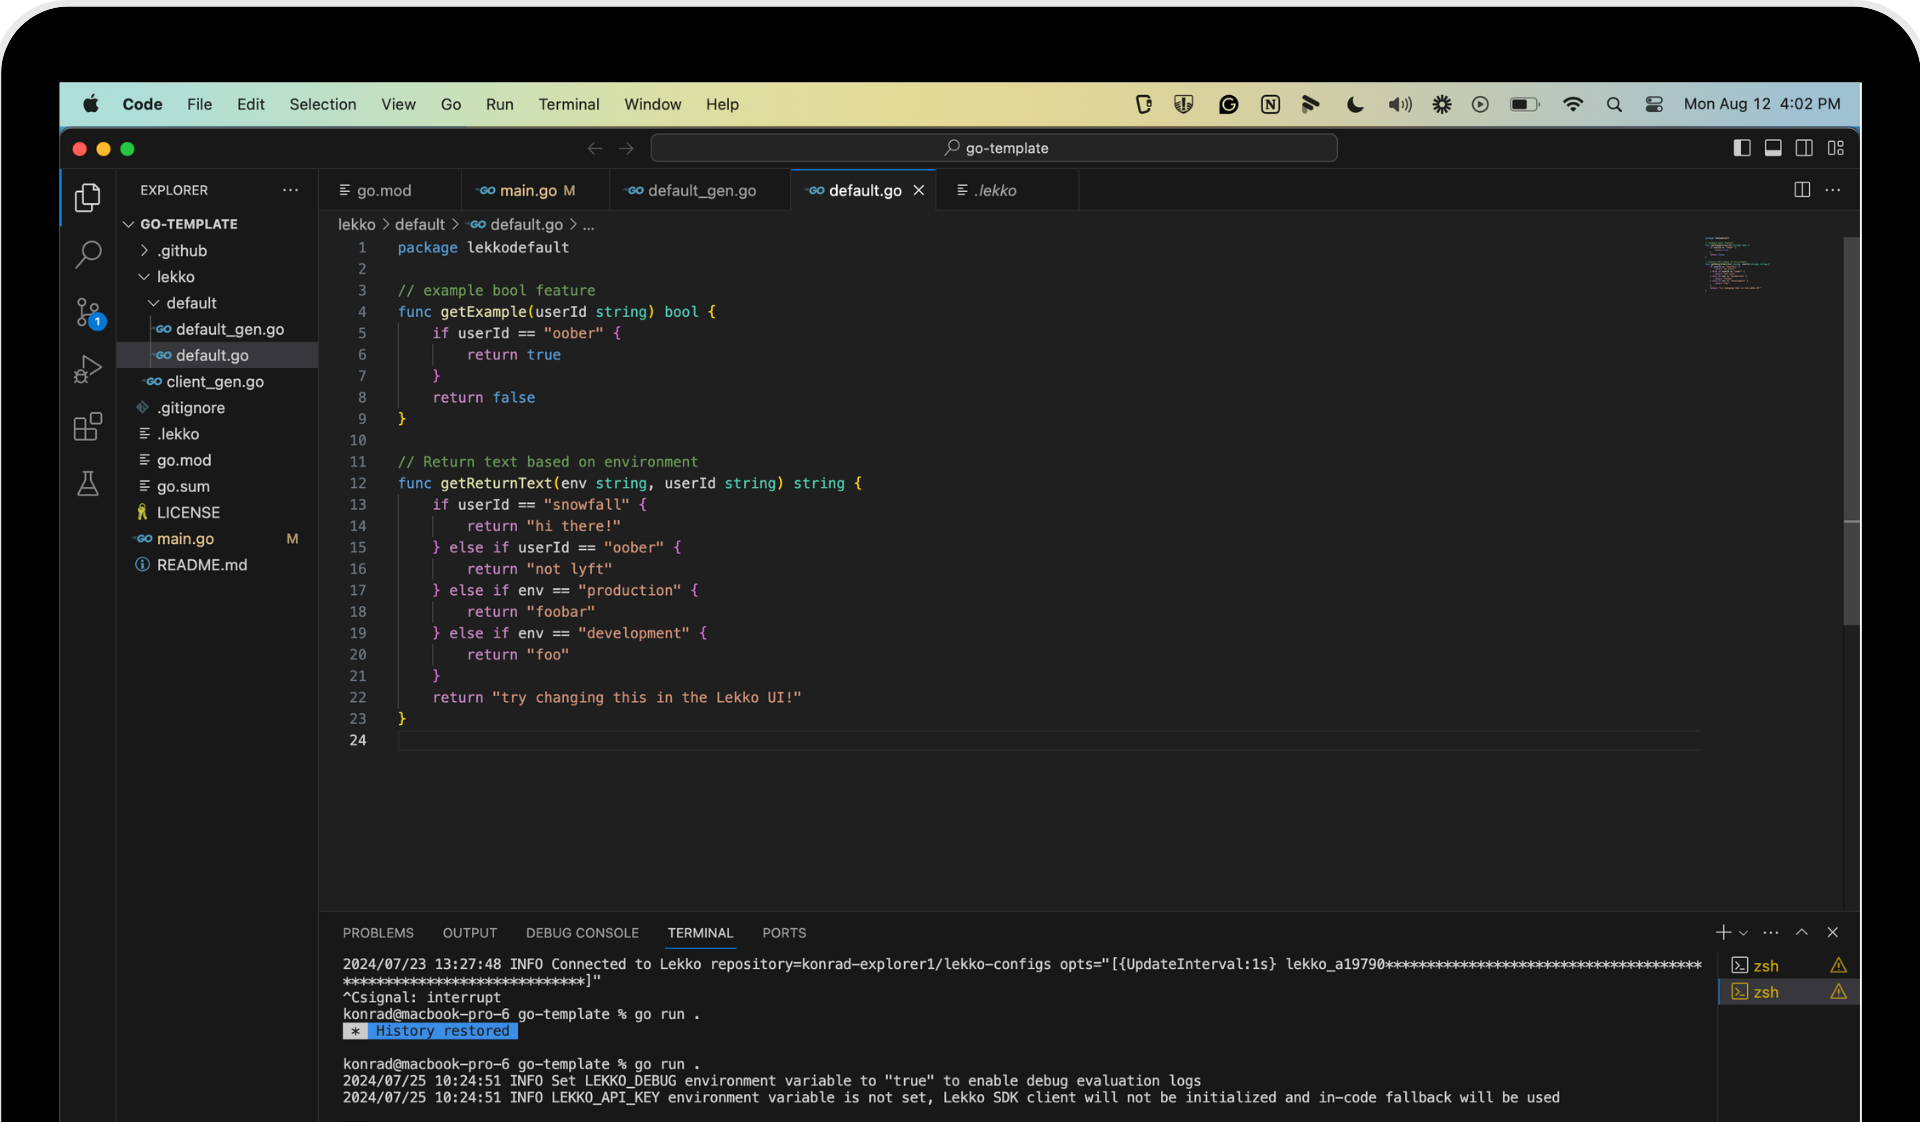Switch to the .lekko editor tab
The width and height of the screenshot is (1920, 1122).
1007,190
